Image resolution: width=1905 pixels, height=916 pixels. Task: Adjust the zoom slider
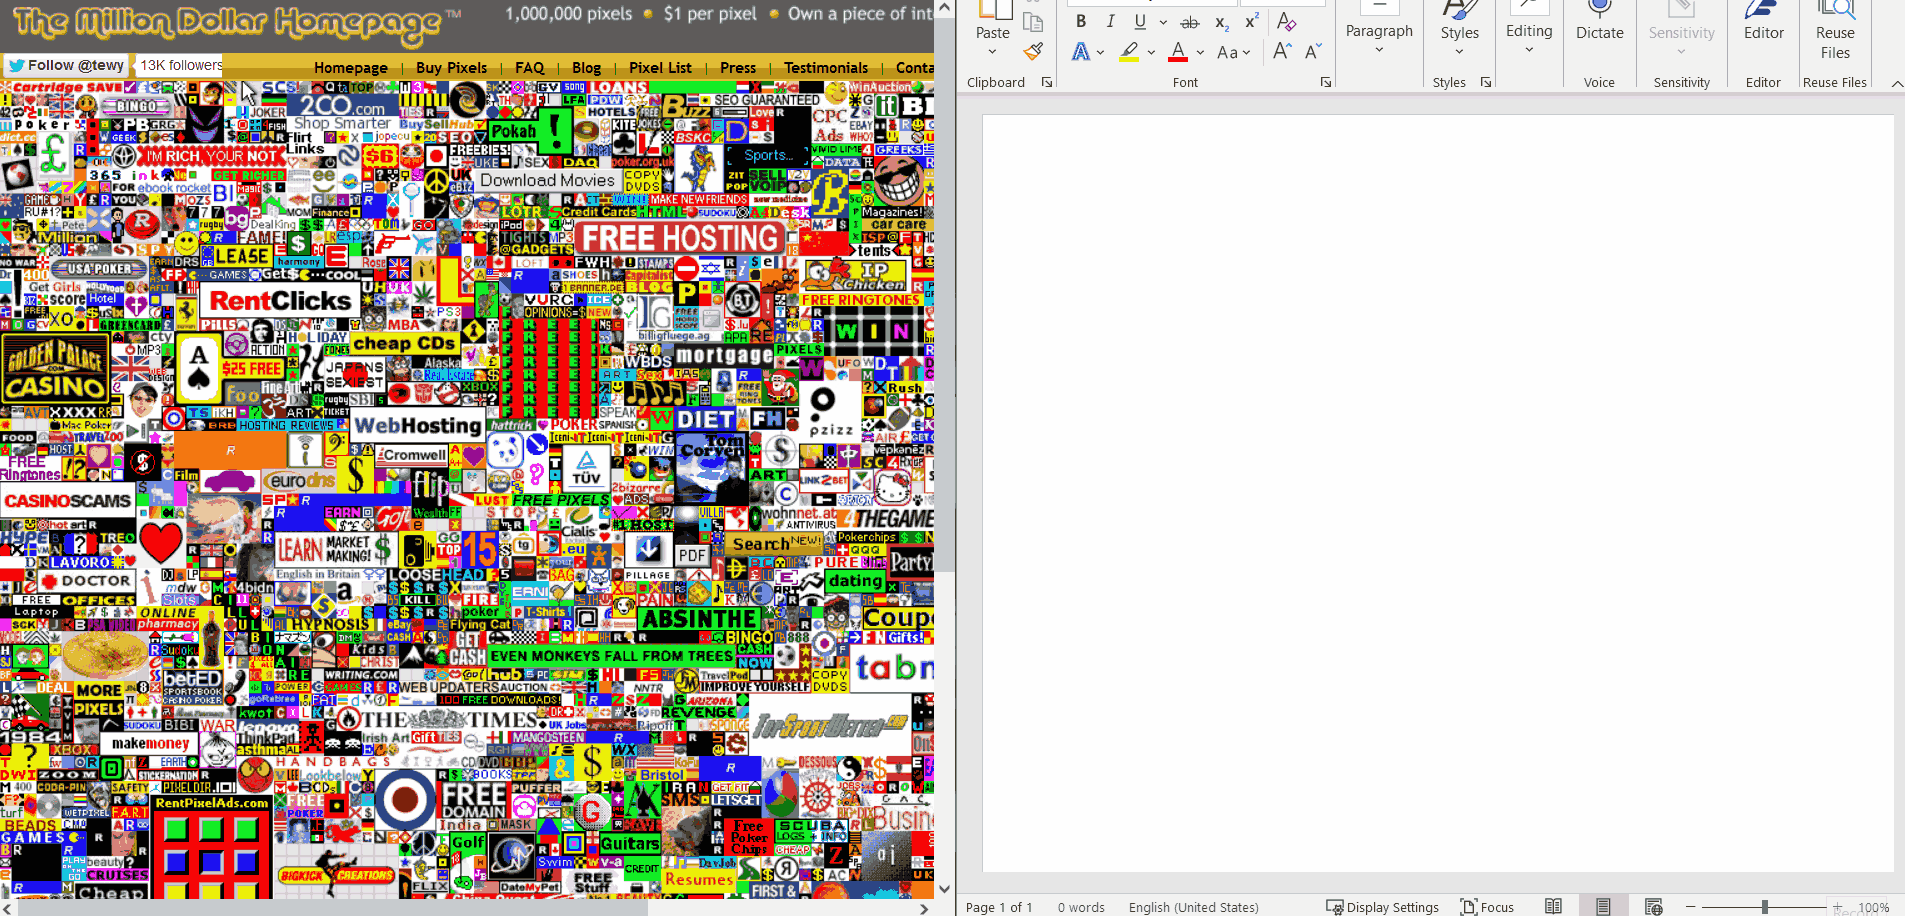tap(1765, 906)
